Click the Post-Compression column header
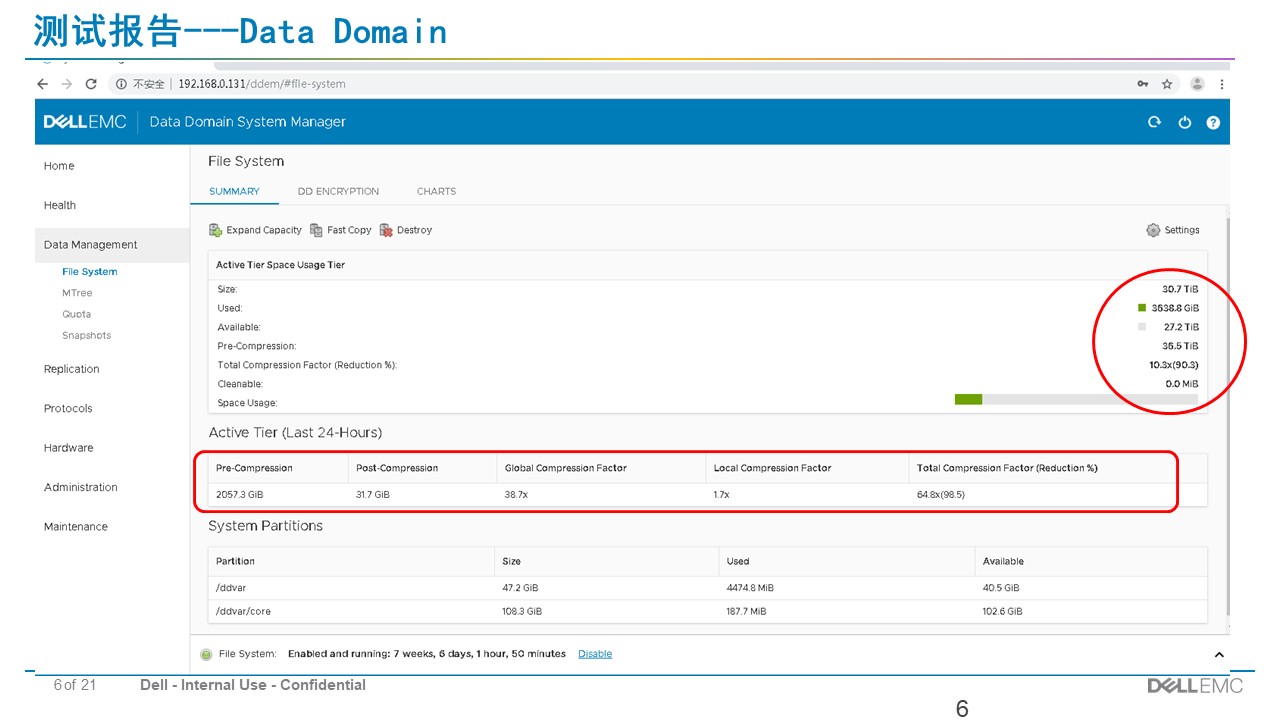The image size is (1280, 720). click(397, 468)
